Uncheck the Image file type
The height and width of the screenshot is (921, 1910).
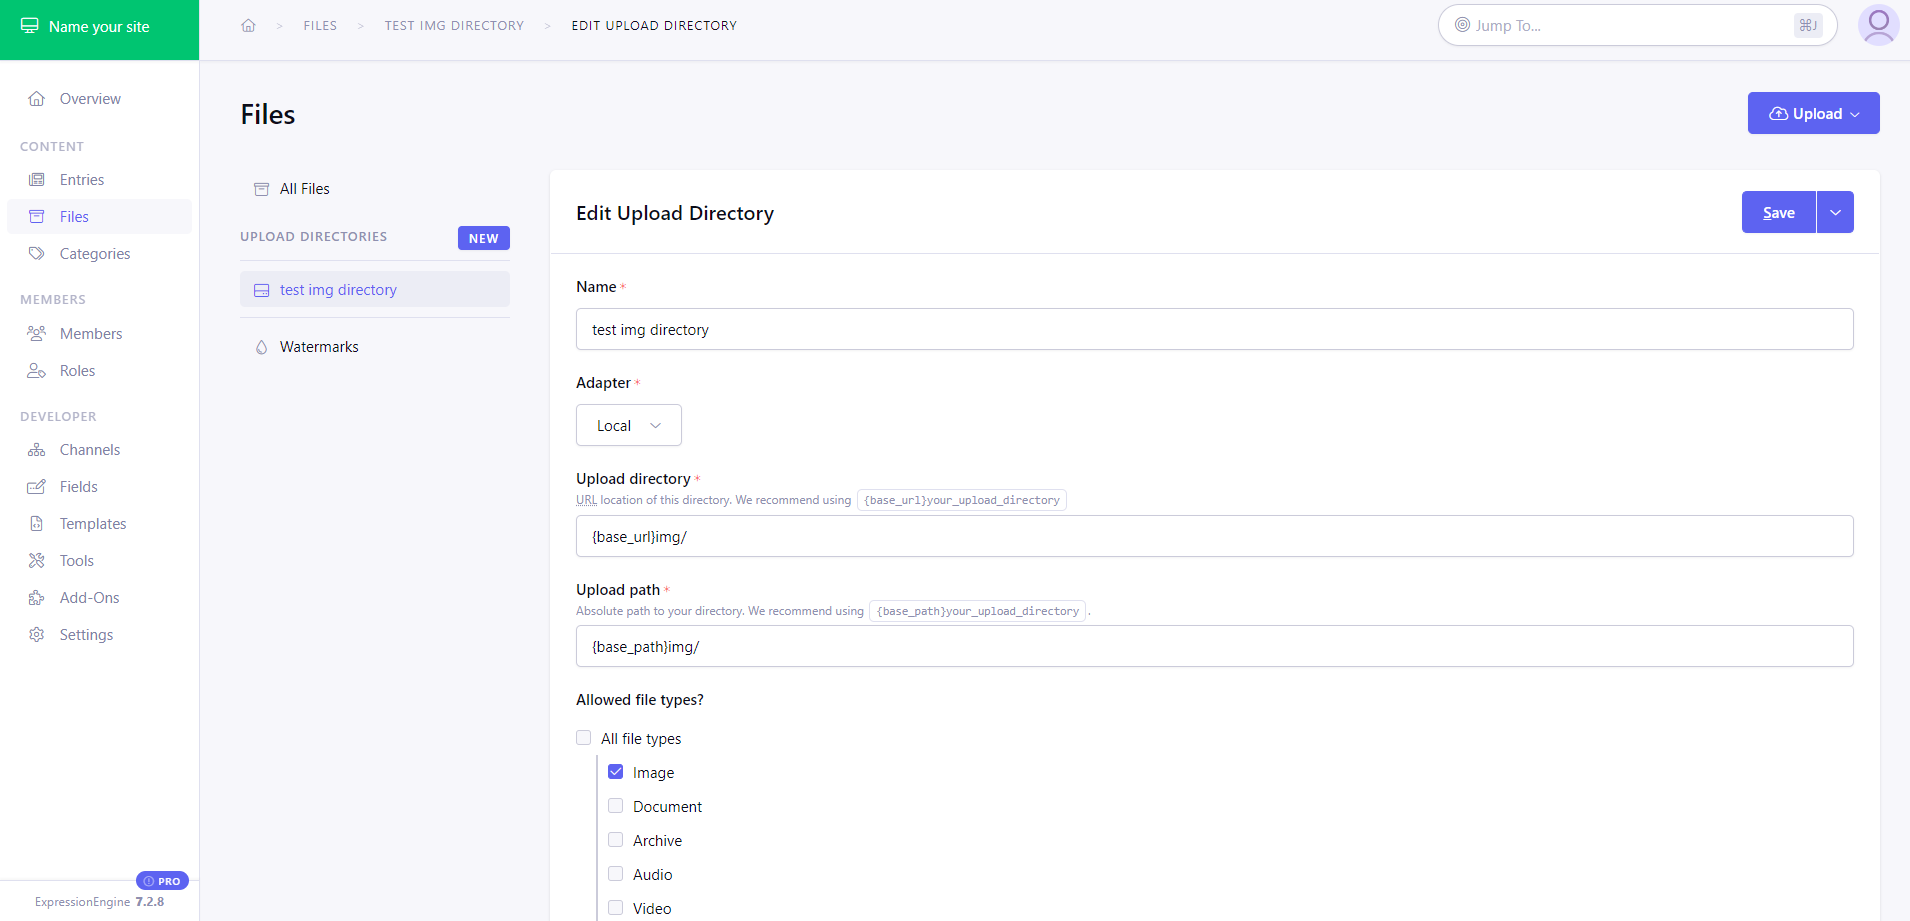pos(617,771)
